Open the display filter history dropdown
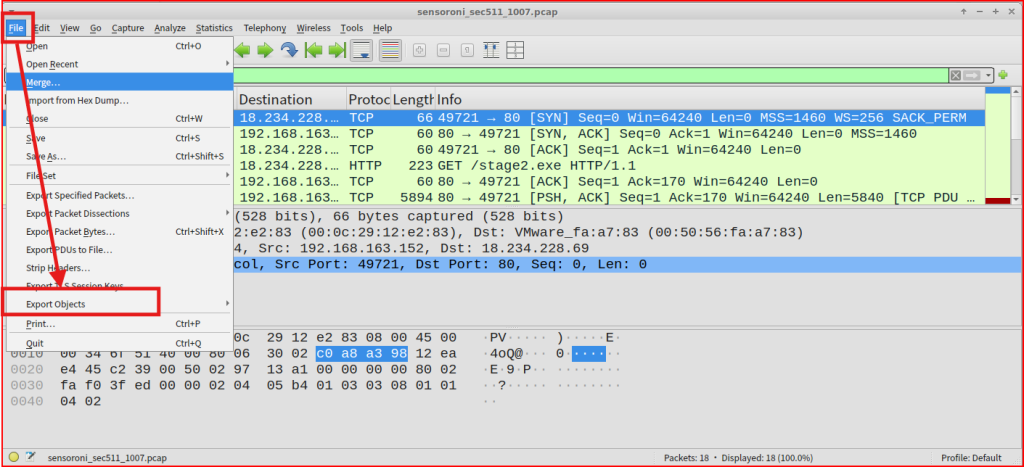Viewport: 1024px width, 467px height. pos(988,75)
